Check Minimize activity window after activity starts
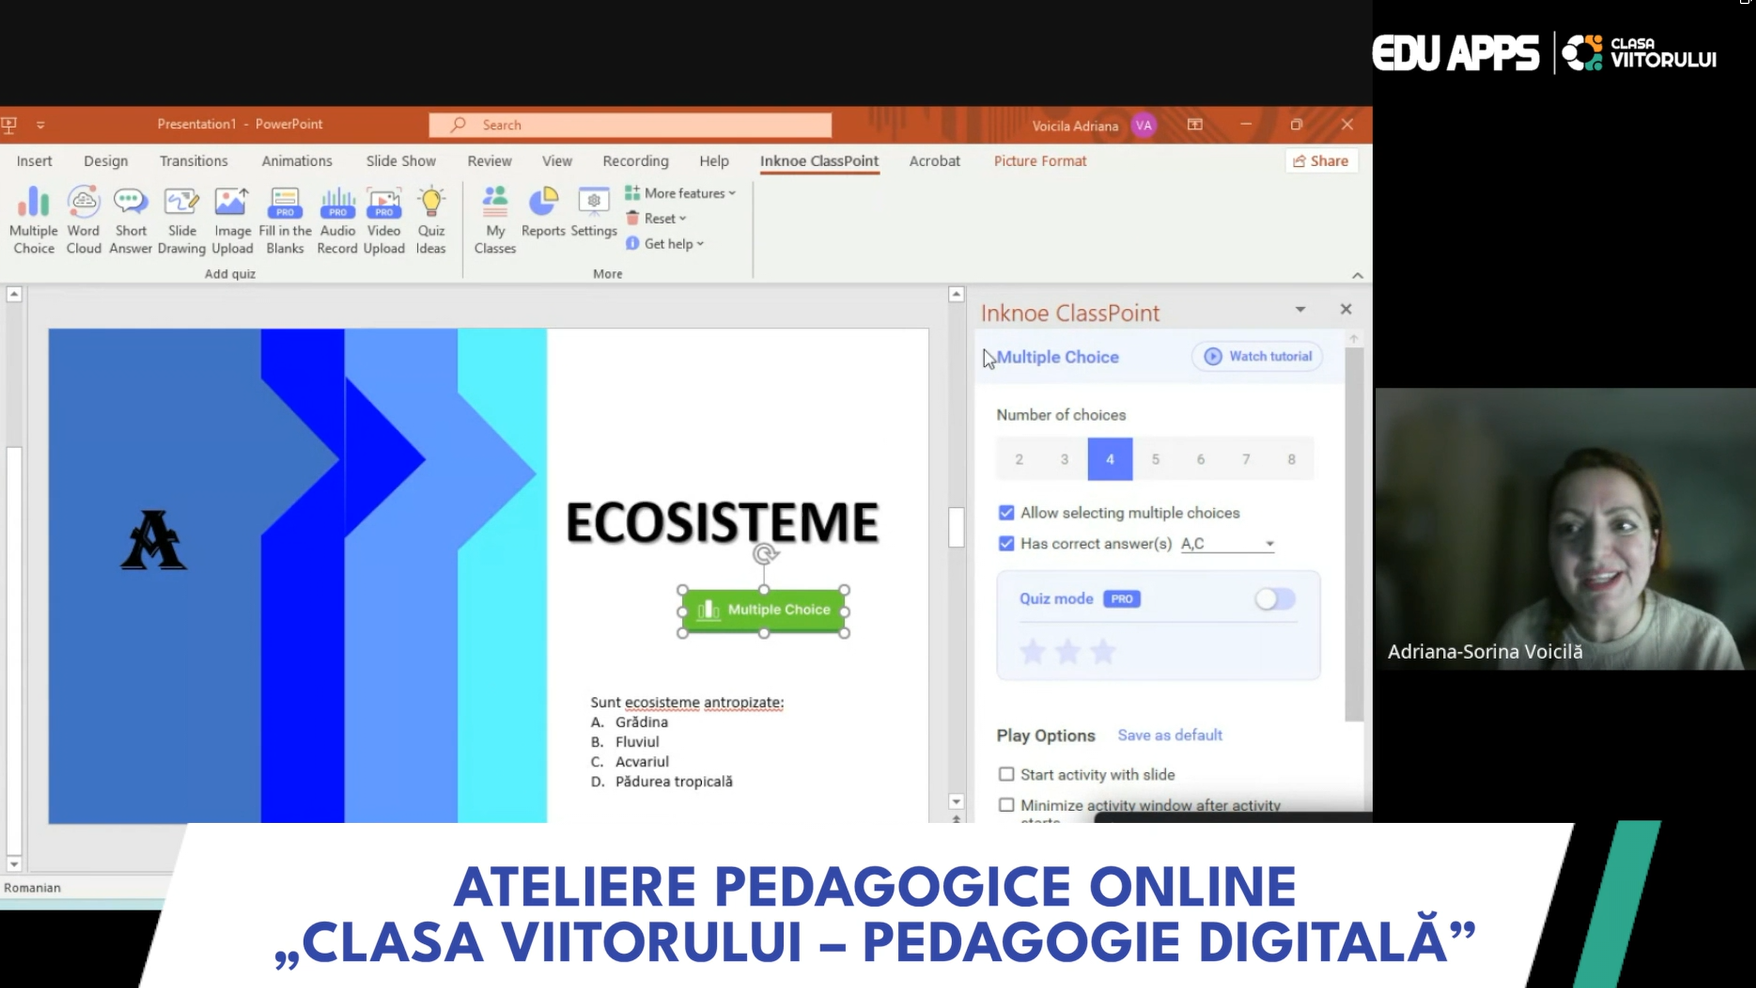This screenshot has height=988, width=1756. (x=1006, y=805)
